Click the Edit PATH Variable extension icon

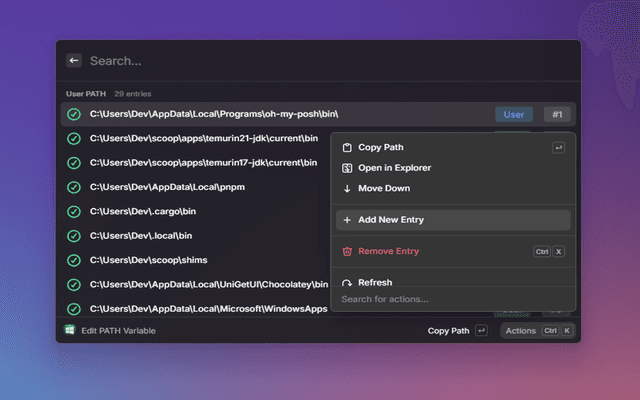click(x=70, y=330)
